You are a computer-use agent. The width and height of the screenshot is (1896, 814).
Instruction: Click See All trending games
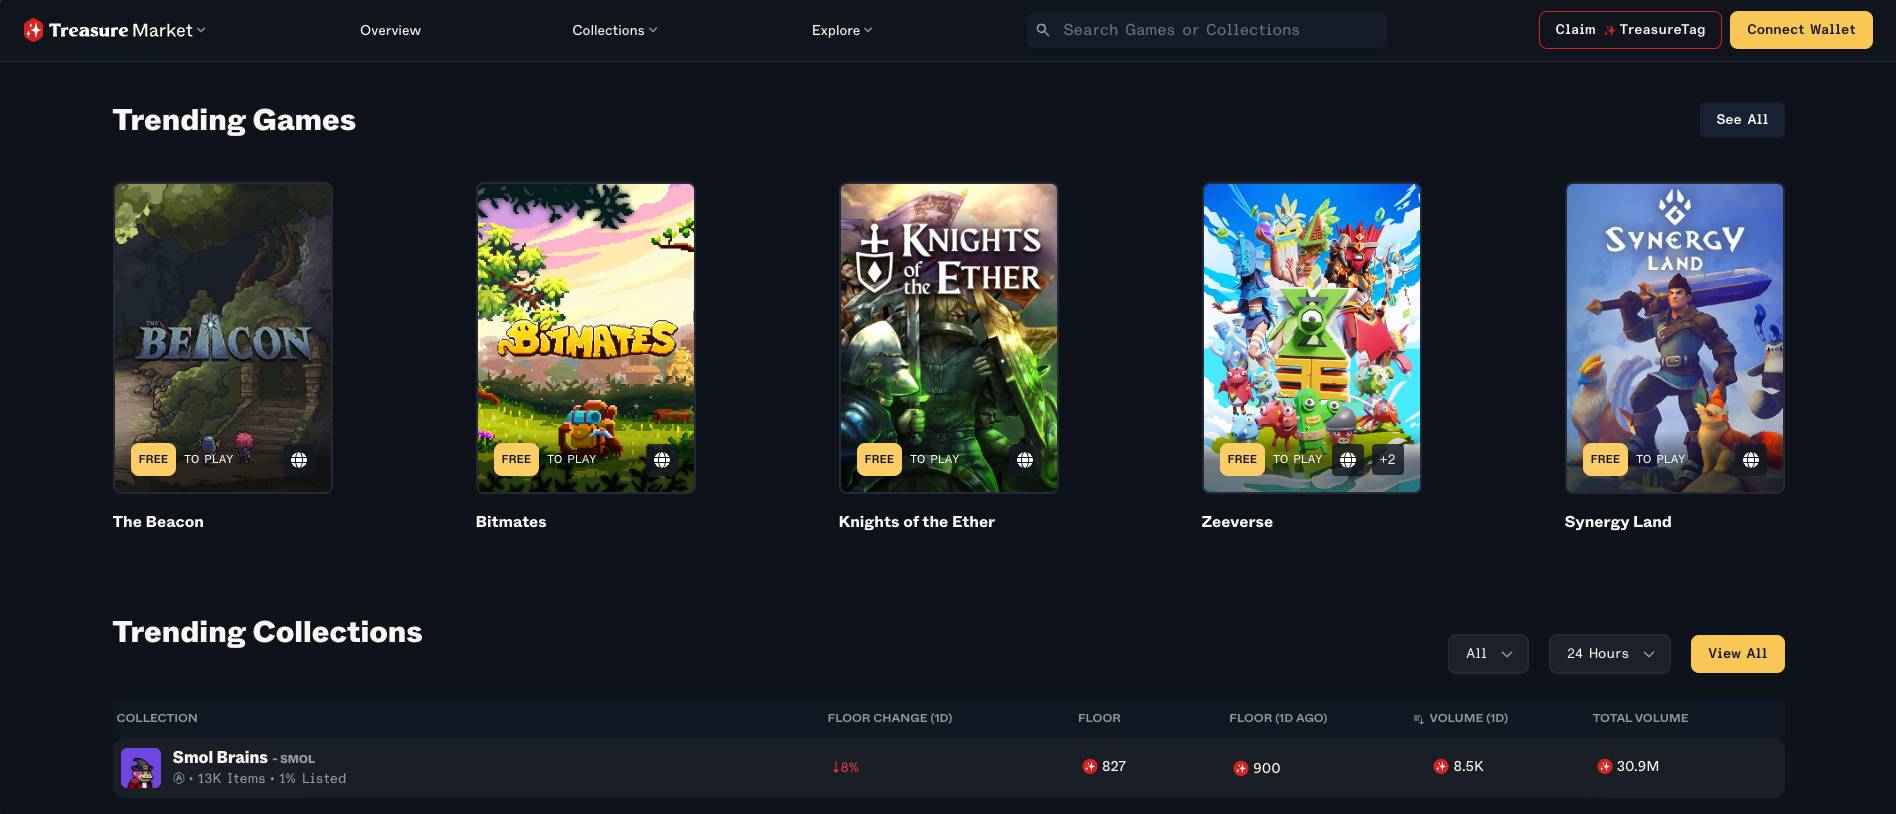1742,119
